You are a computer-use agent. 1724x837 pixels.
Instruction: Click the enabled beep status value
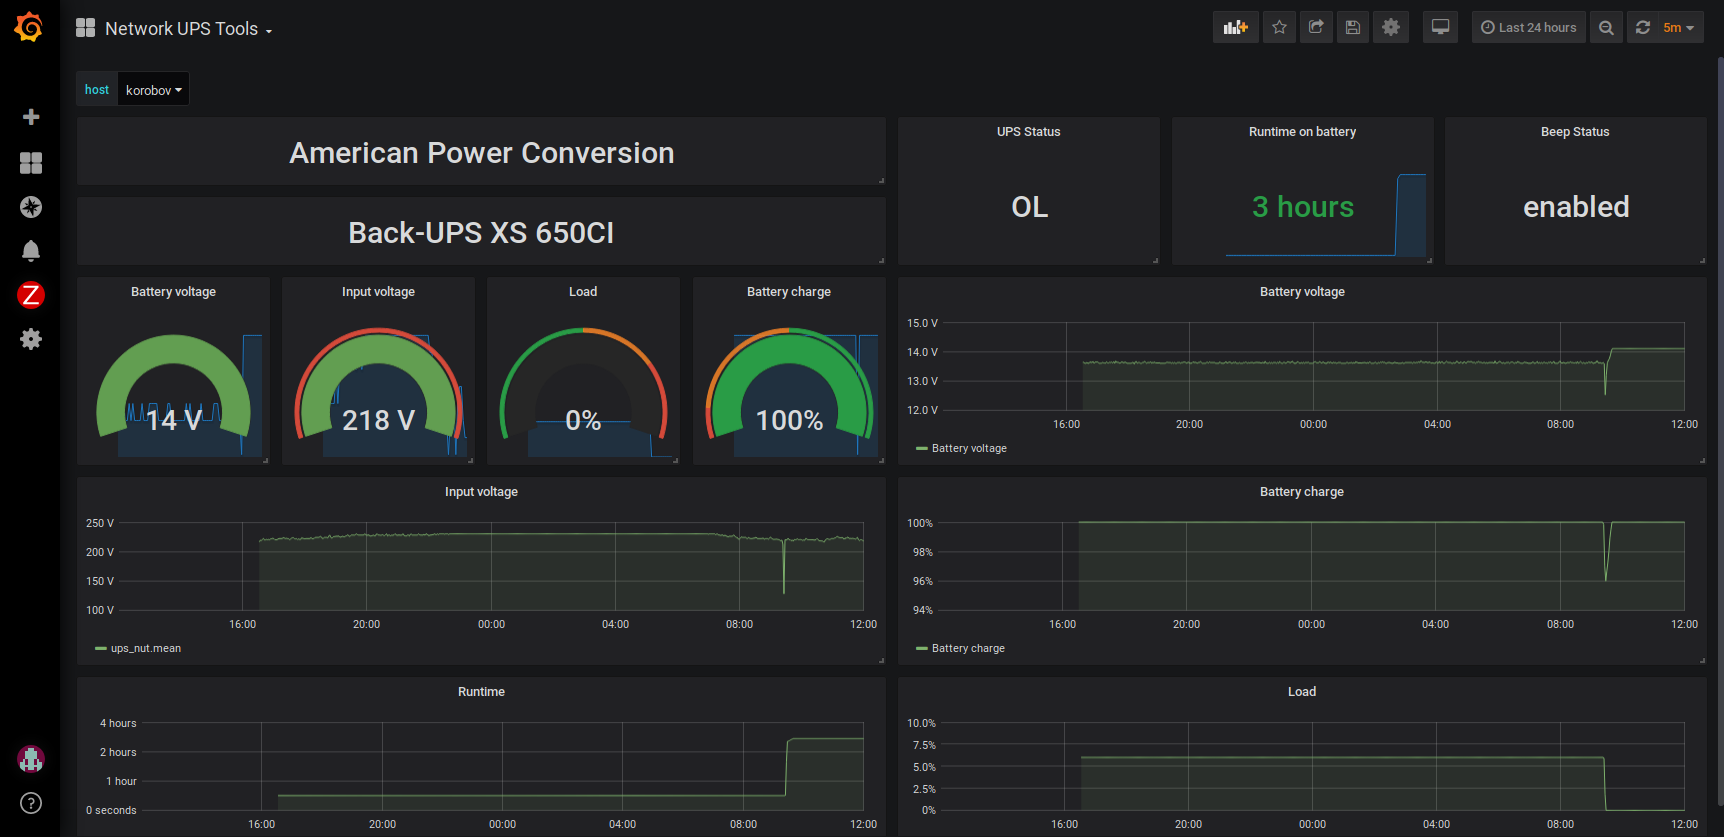tap(1576, 207)
